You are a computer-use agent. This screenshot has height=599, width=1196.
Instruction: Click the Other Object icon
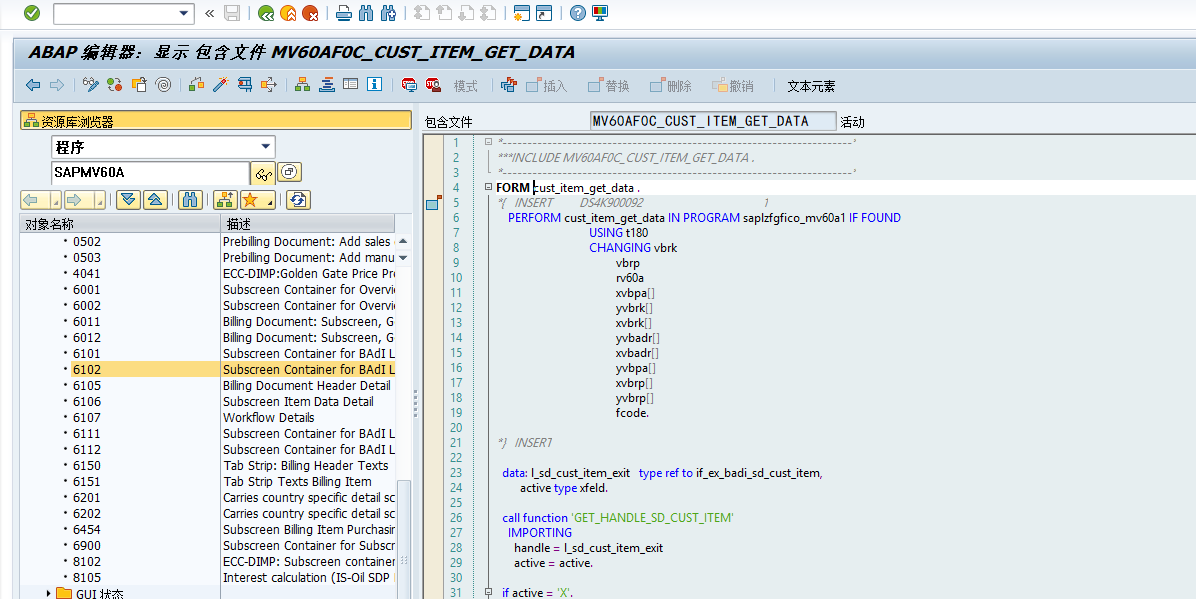coord(139,85)
